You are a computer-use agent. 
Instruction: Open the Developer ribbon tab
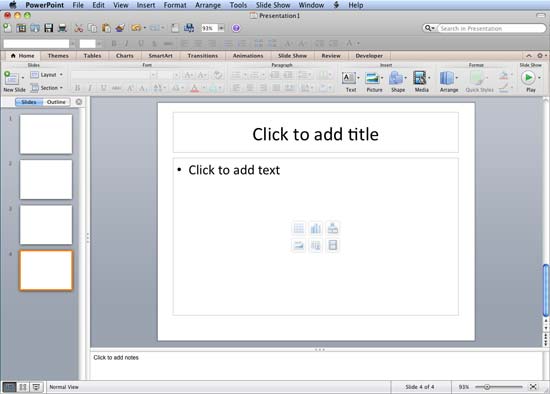pos(369,55)
